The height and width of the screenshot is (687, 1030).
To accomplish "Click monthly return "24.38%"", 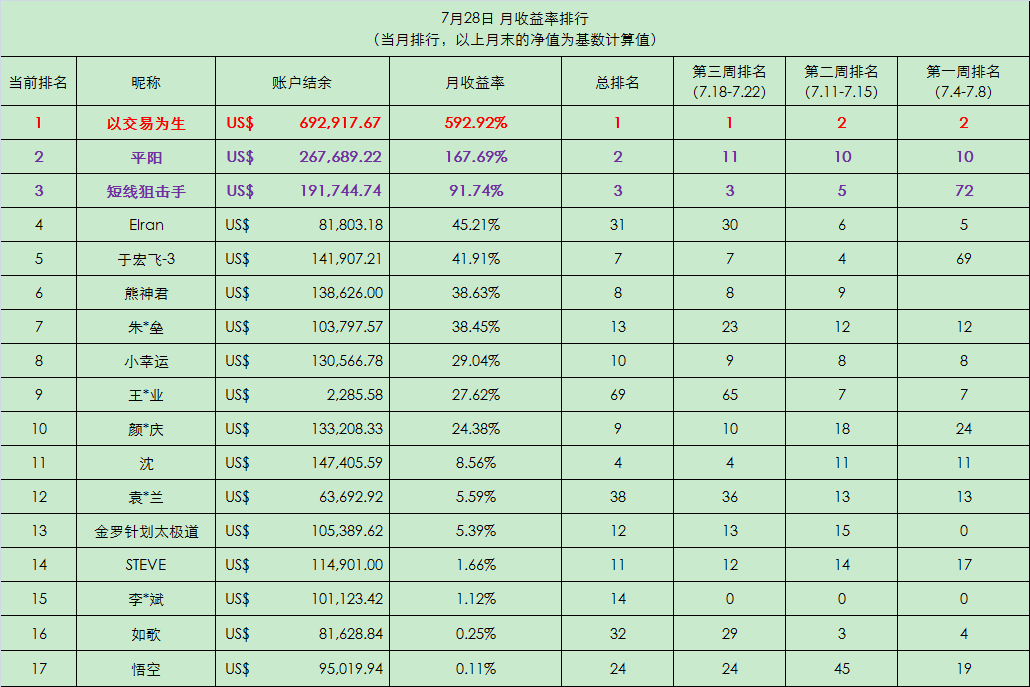I will (476, 429).
